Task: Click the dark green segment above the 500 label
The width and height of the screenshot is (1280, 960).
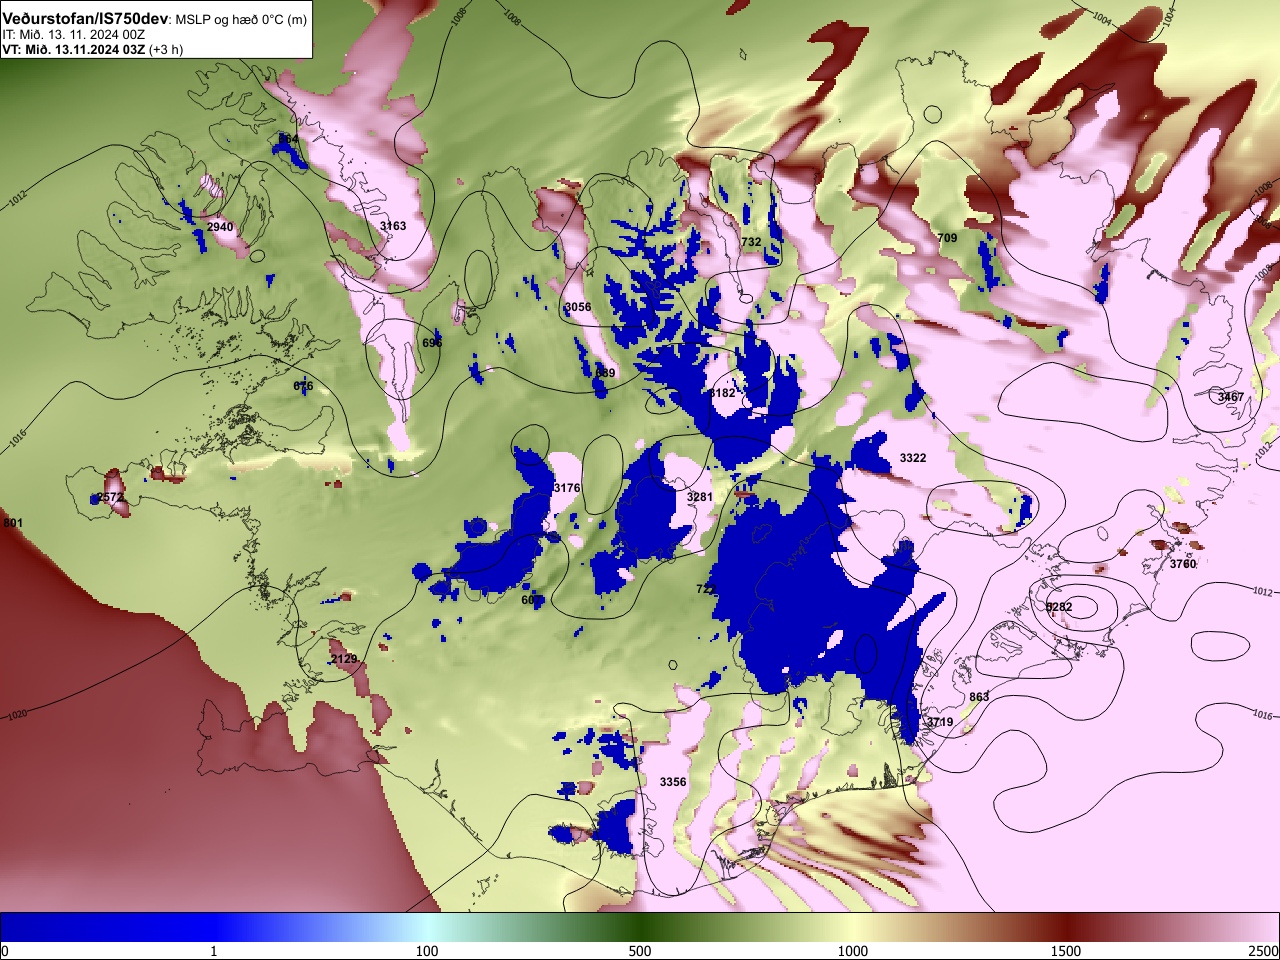Action: (640, 927)
